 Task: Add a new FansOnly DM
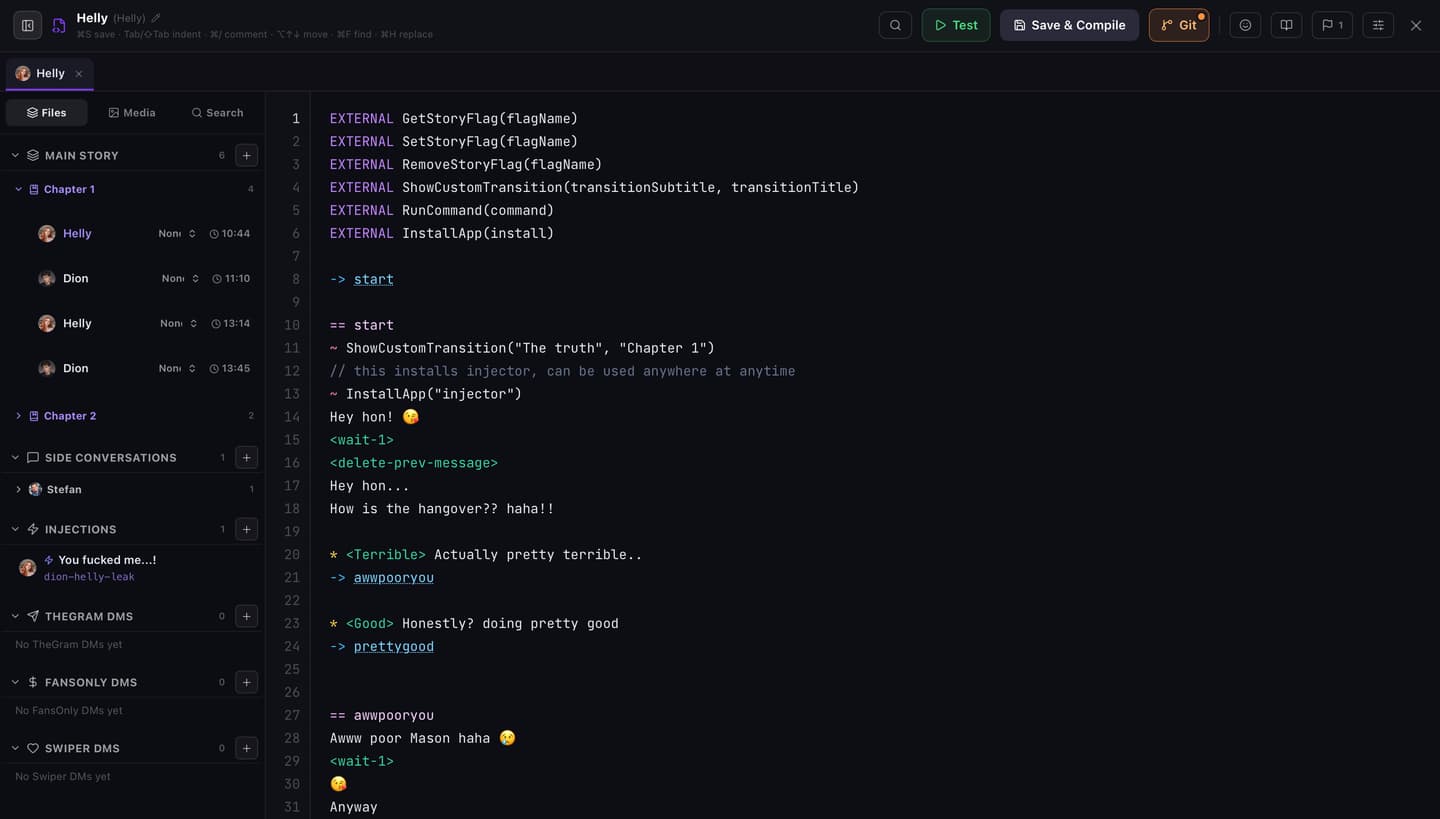click(246, 682)
